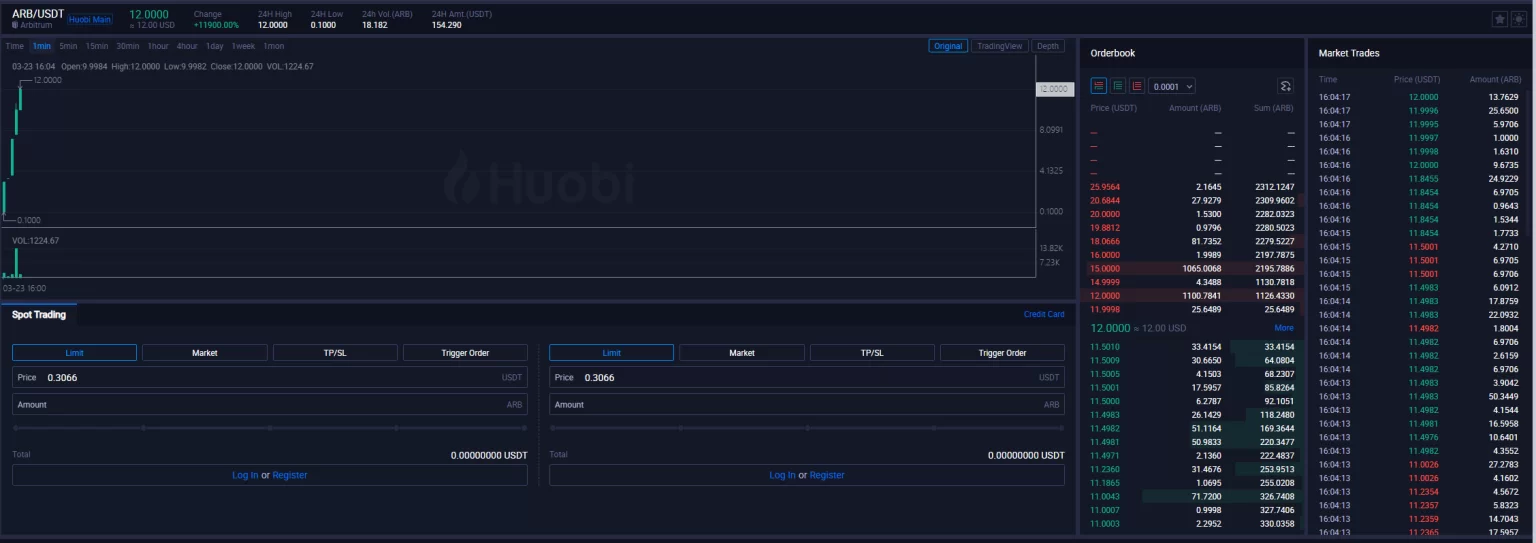Select Trigger Order in the sell panel
This screenshot has height=543, width=1536.
(1002, 353)
